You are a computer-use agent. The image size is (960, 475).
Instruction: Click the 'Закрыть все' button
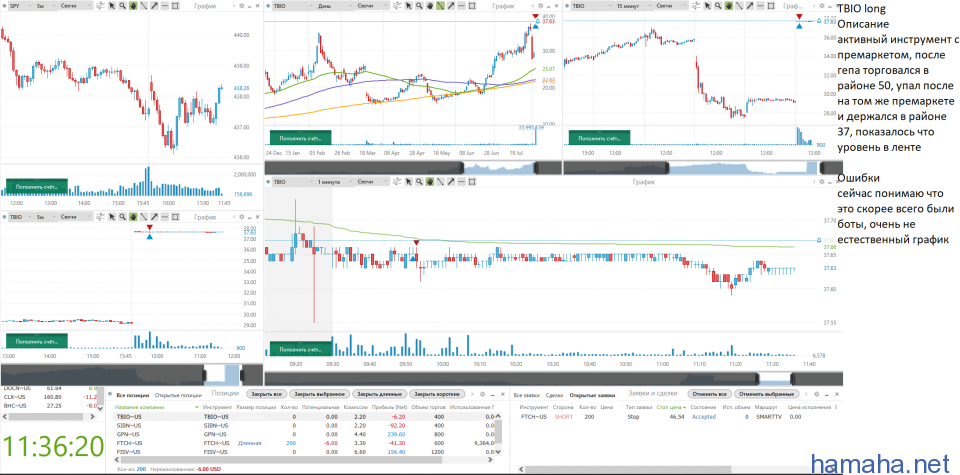[x=266, y=394]
